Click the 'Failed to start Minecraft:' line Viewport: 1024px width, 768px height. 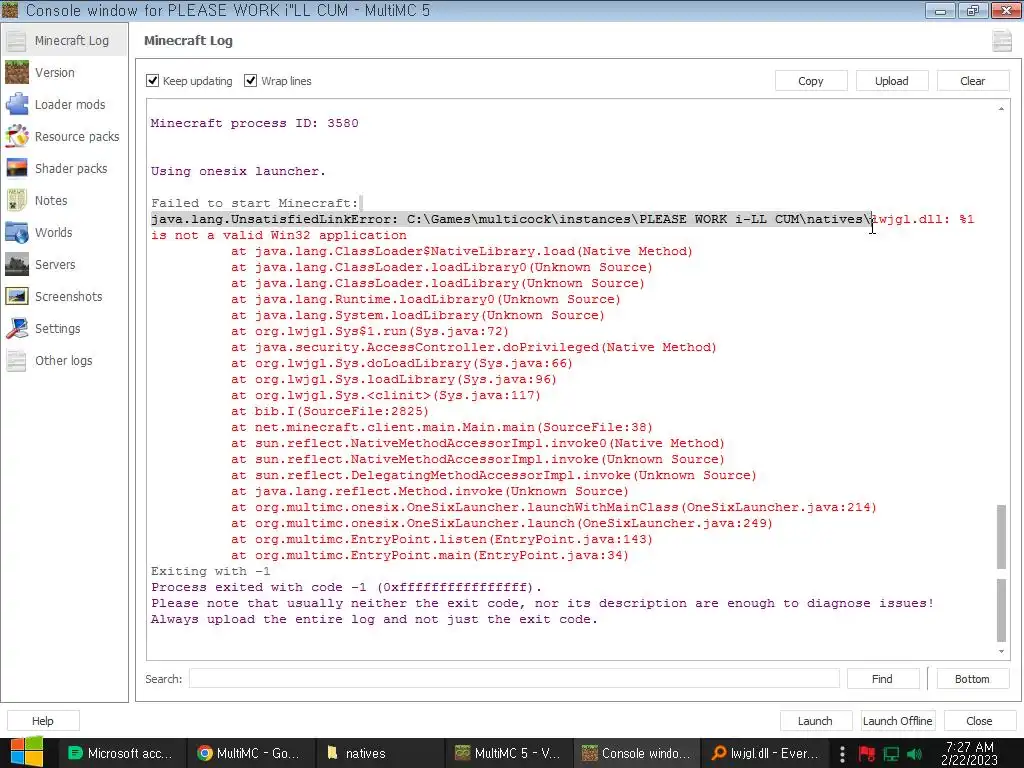click(x=255, y=203)
